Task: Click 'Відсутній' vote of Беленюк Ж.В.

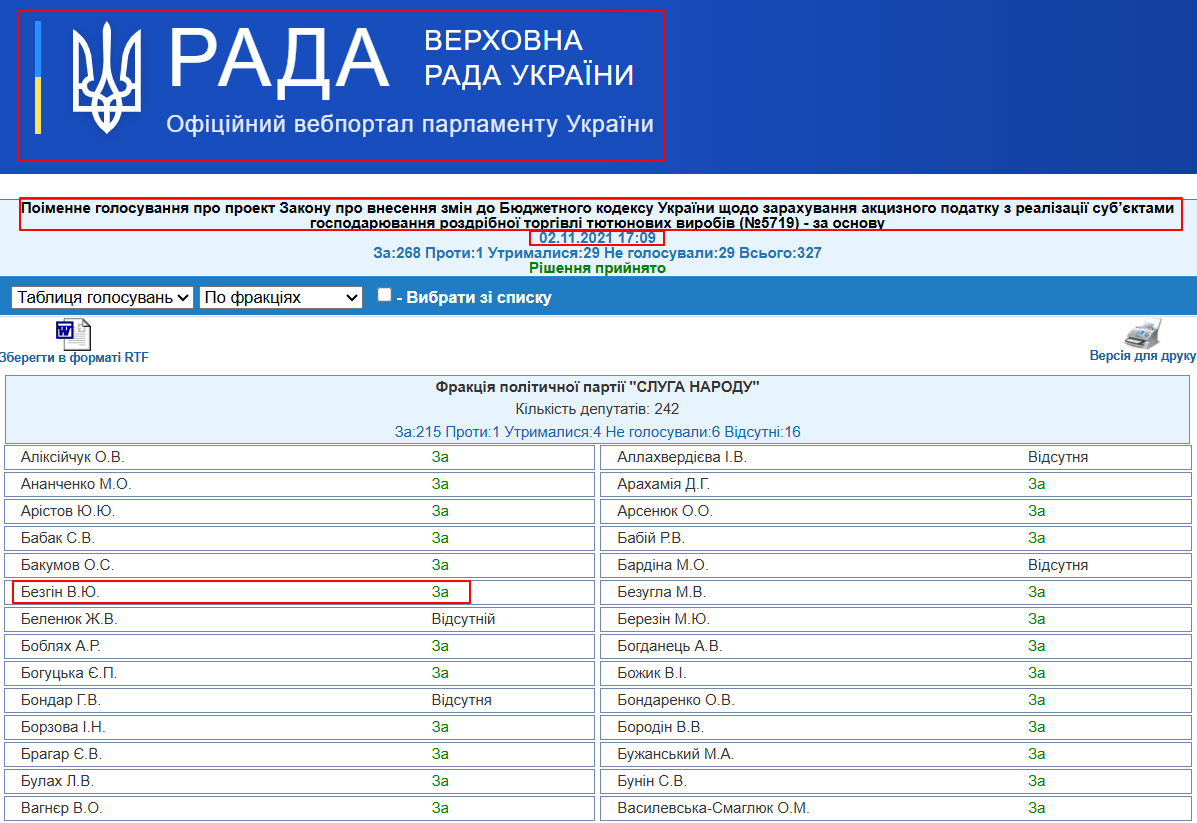Action: 463,619
